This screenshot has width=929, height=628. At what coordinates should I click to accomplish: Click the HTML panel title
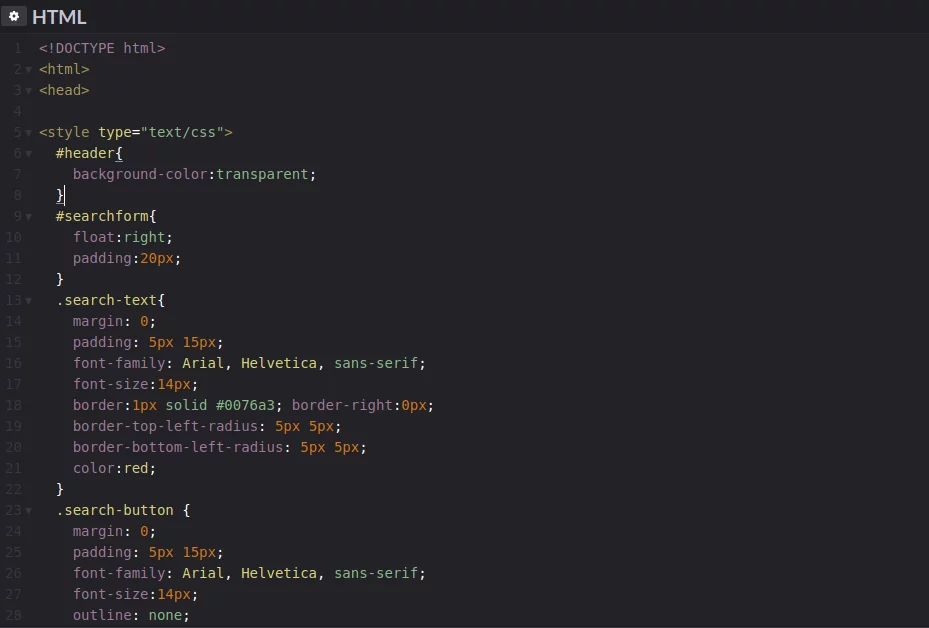tap(59, 17)
